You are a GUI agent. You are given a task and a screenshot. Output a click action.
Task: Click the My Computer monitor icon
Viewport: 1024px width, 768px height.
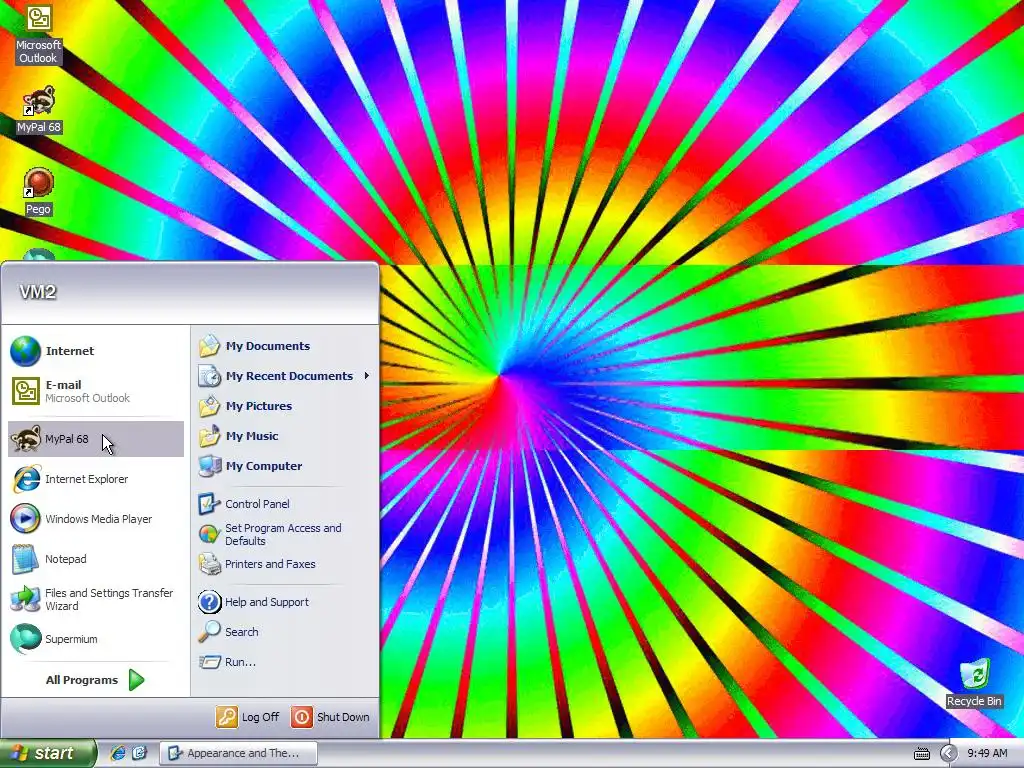[210, 466]
